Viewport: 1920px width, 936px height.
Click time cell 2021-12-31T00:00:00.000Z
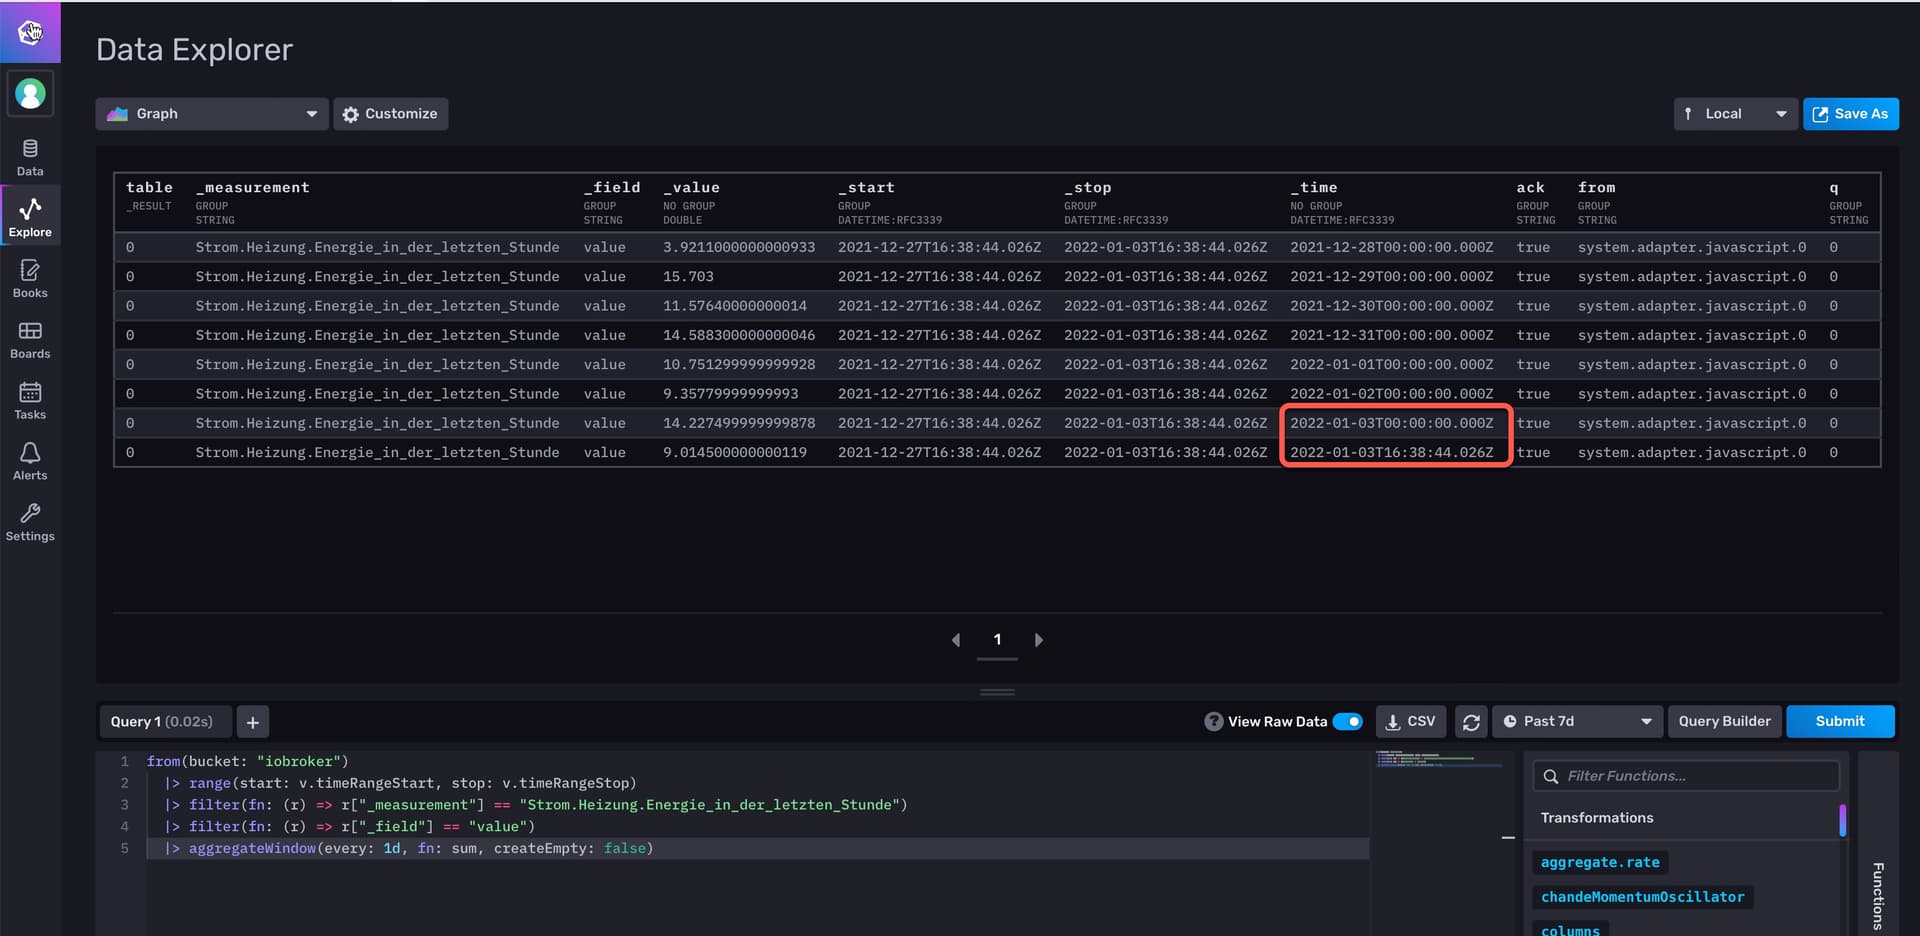click(1391, 336)
